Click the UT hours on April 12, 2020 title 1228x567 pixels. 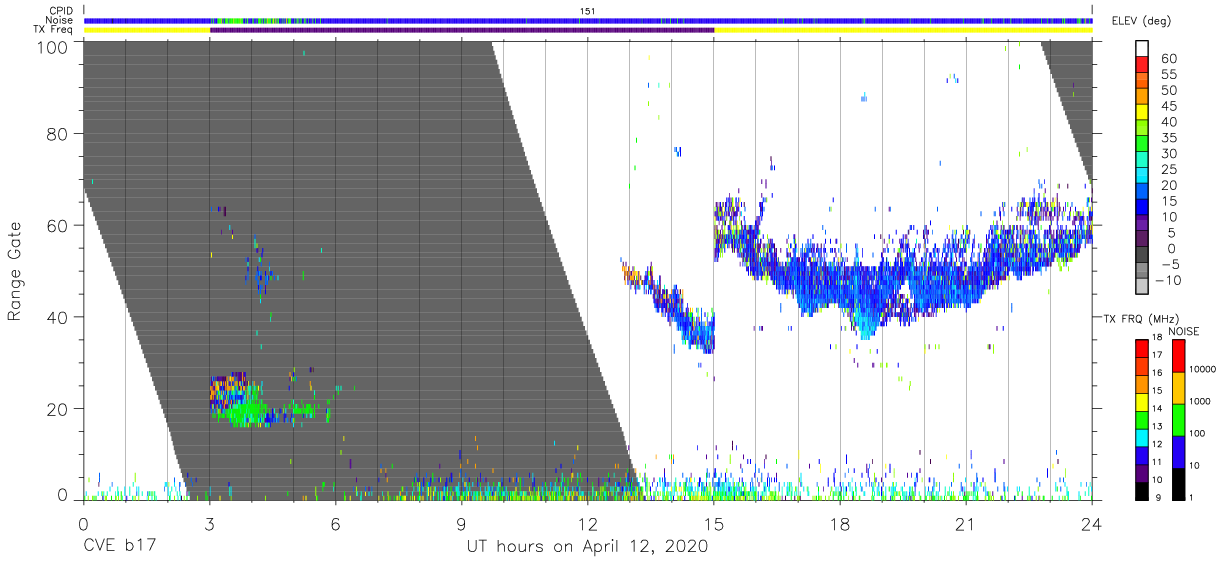pyautogui.click(x=587, y=546)
